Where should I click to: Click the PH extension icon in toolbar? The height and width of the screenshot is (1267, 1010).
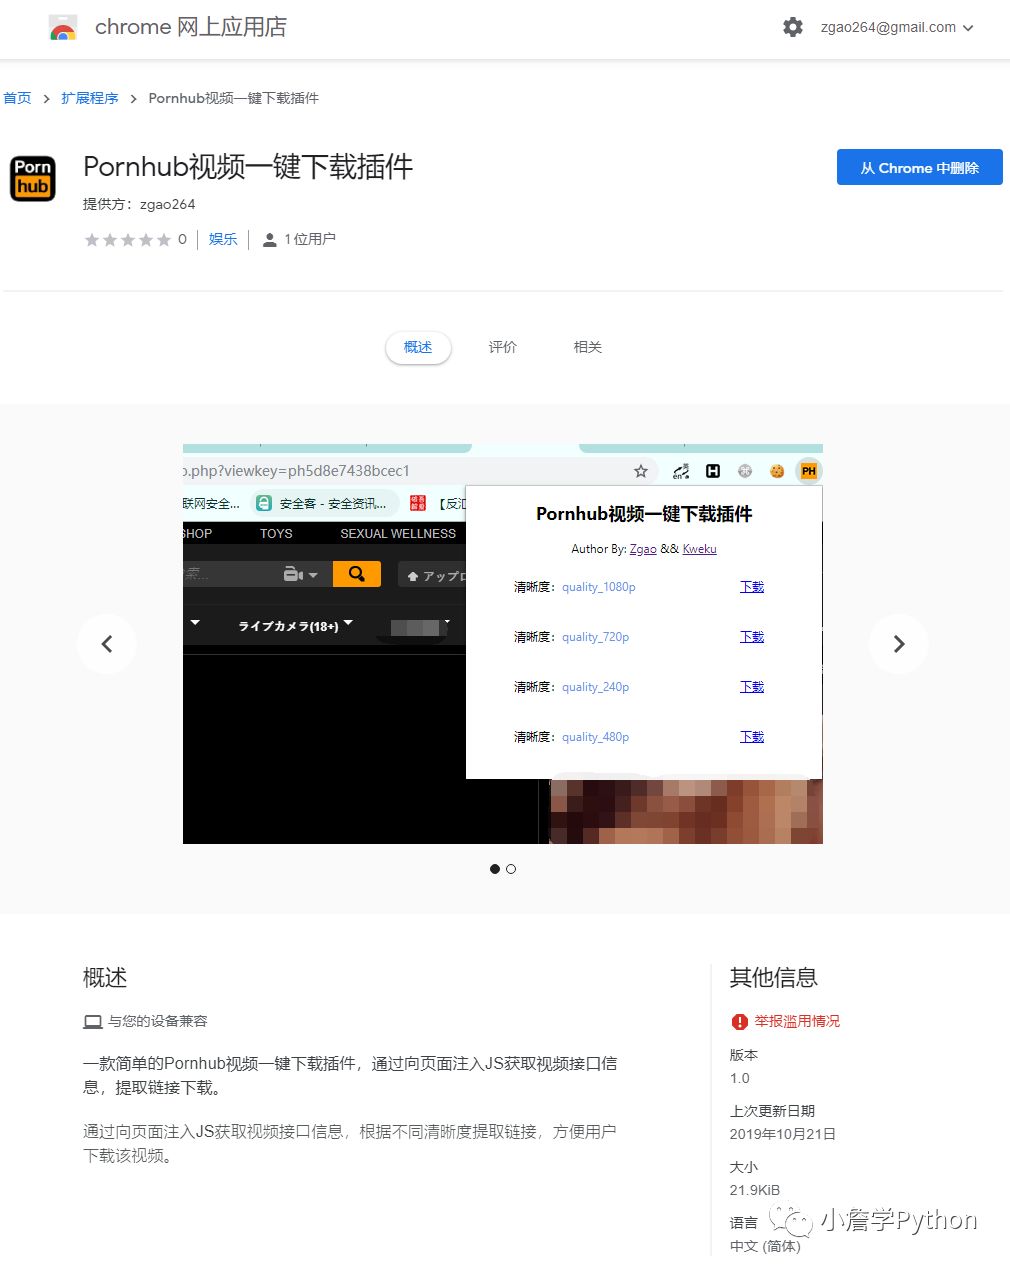tap(809, 471)
